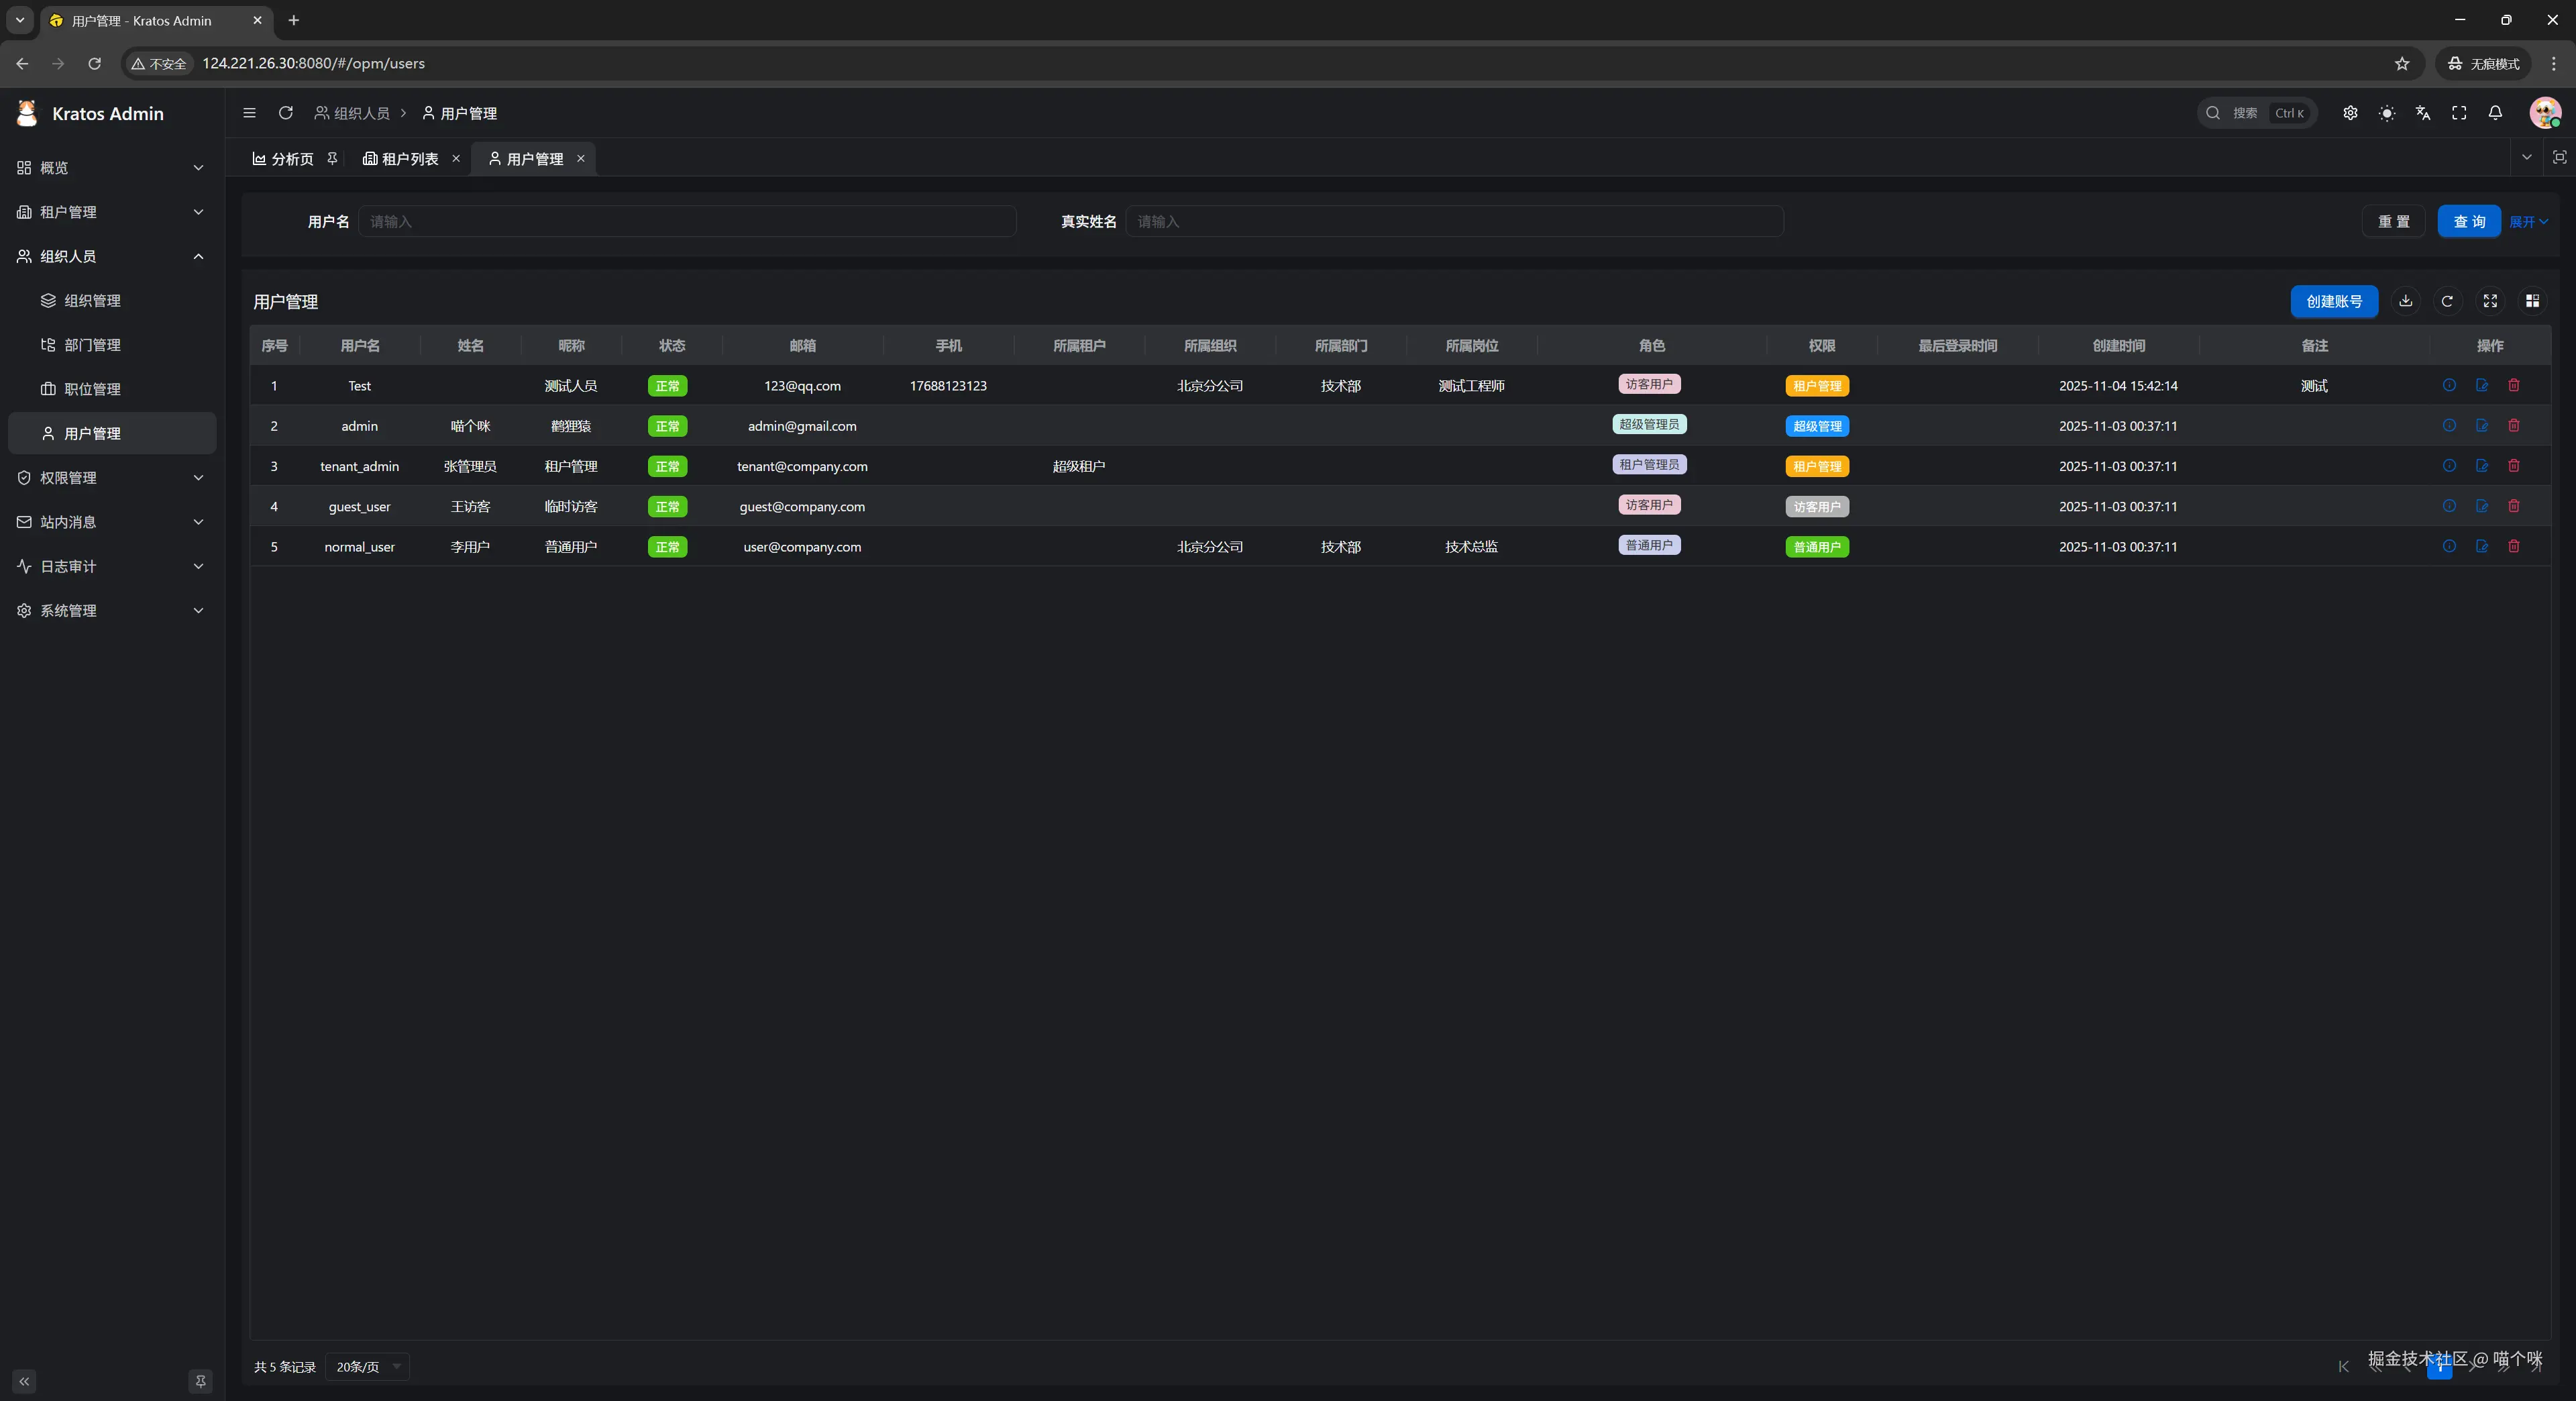2576x1401 pixels.
Task: Click the 创建账号 button
Action: pos(2333,301)
